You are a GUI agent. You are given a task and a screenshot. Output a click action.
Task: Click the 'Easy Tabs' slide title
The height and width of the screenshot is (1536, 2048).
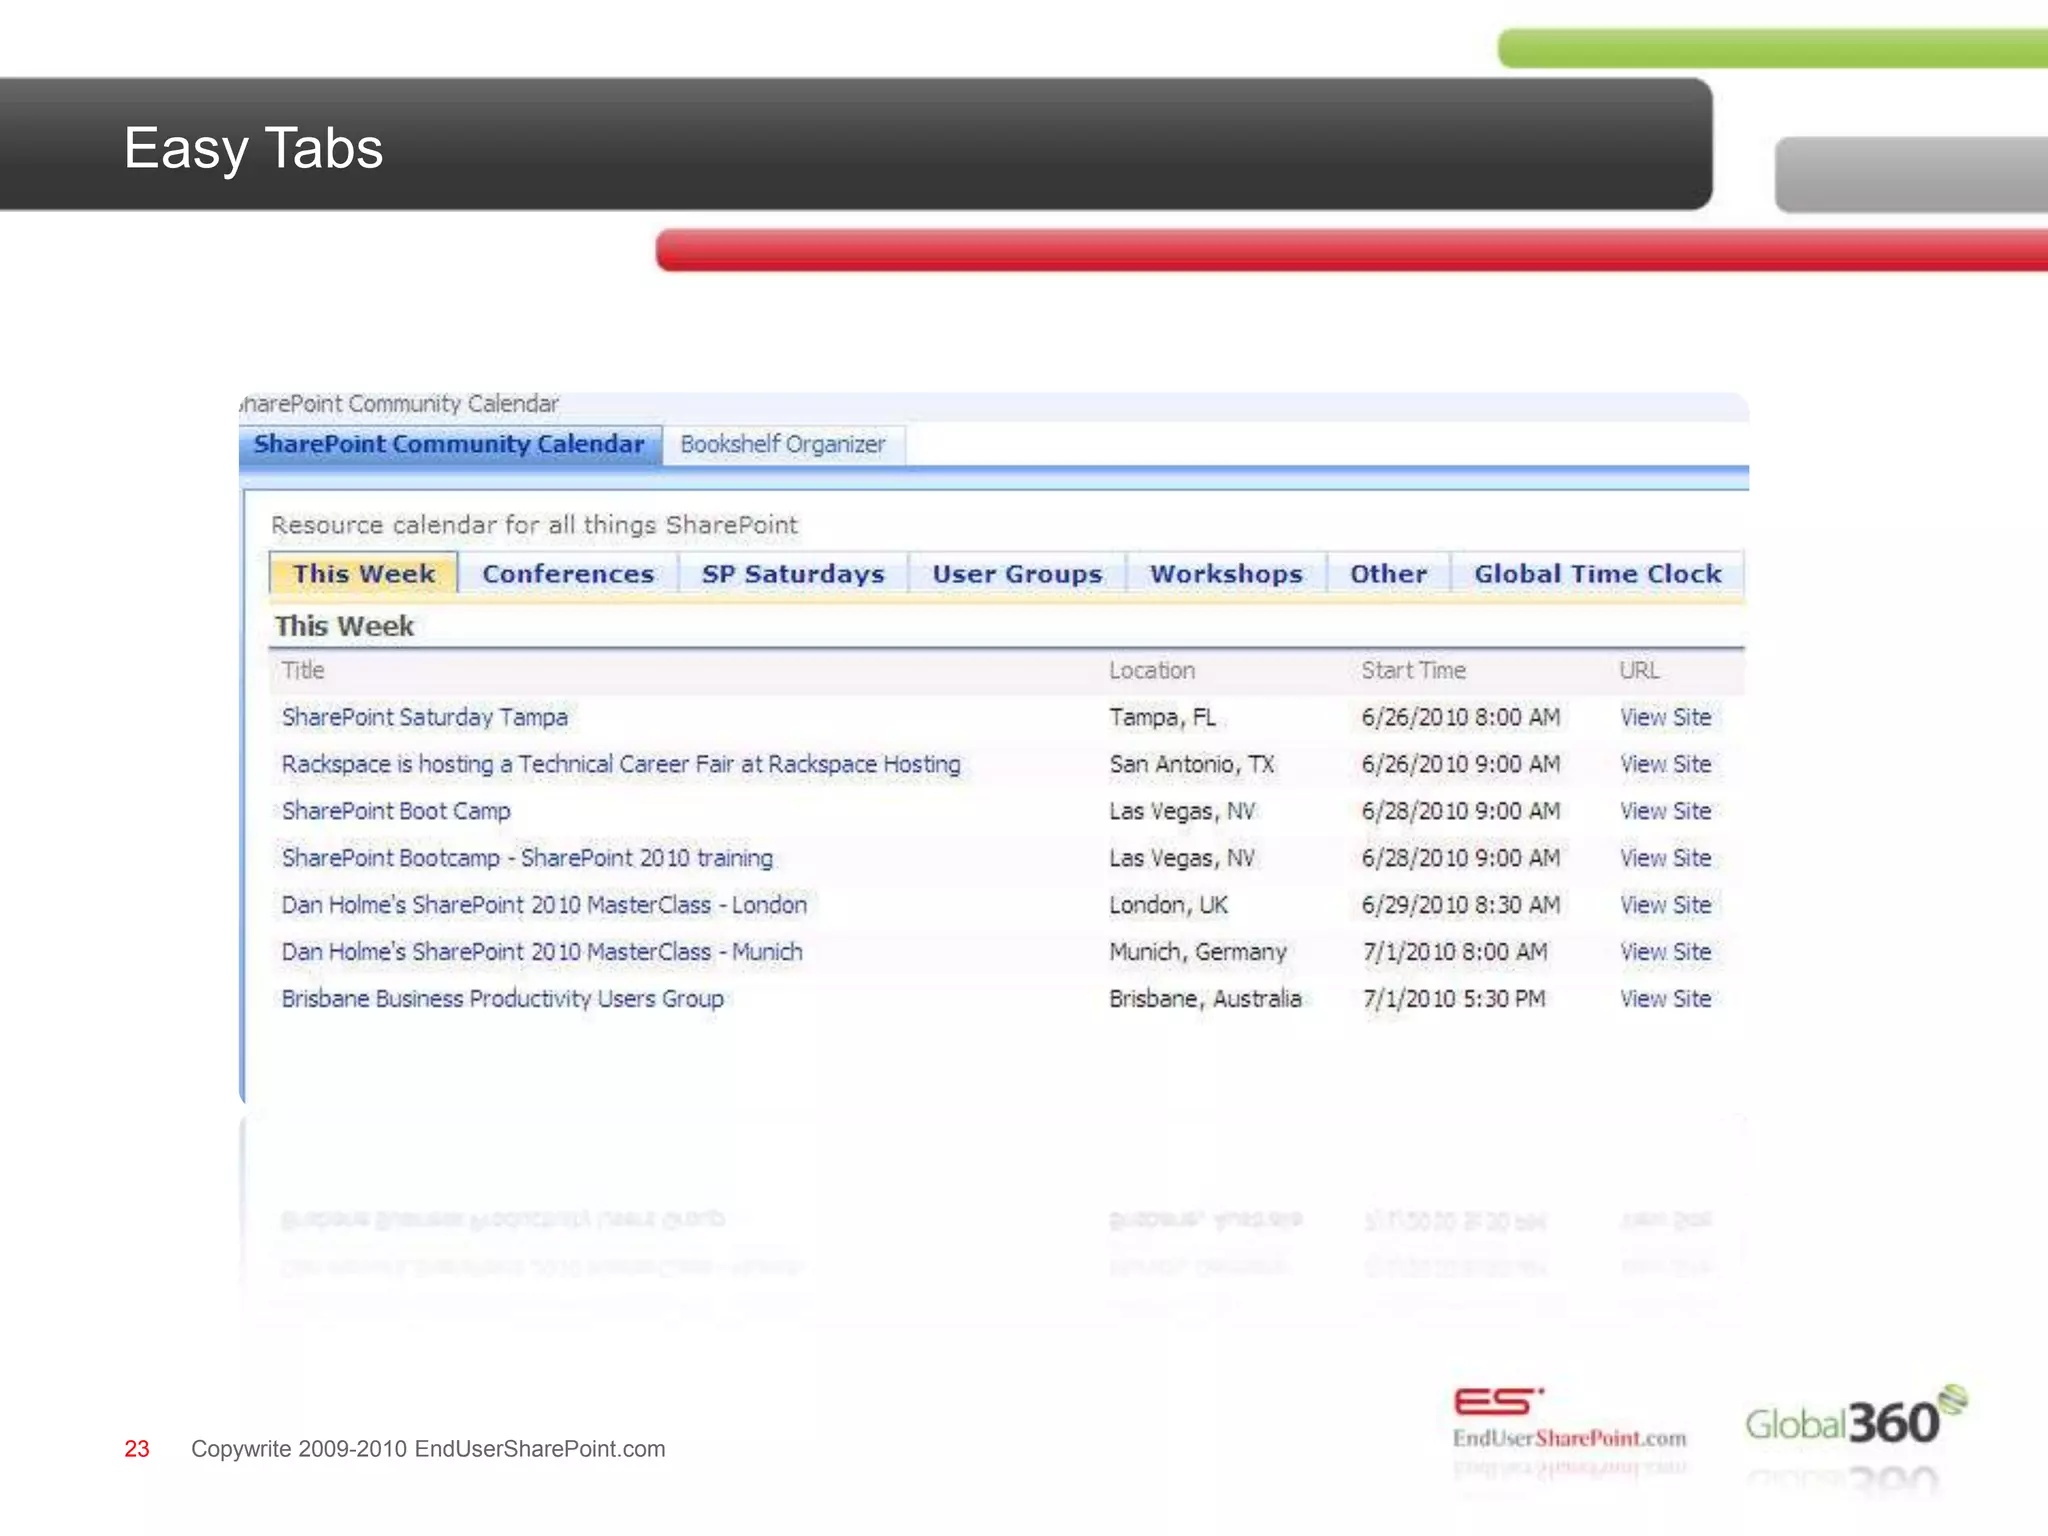(253, 149)
